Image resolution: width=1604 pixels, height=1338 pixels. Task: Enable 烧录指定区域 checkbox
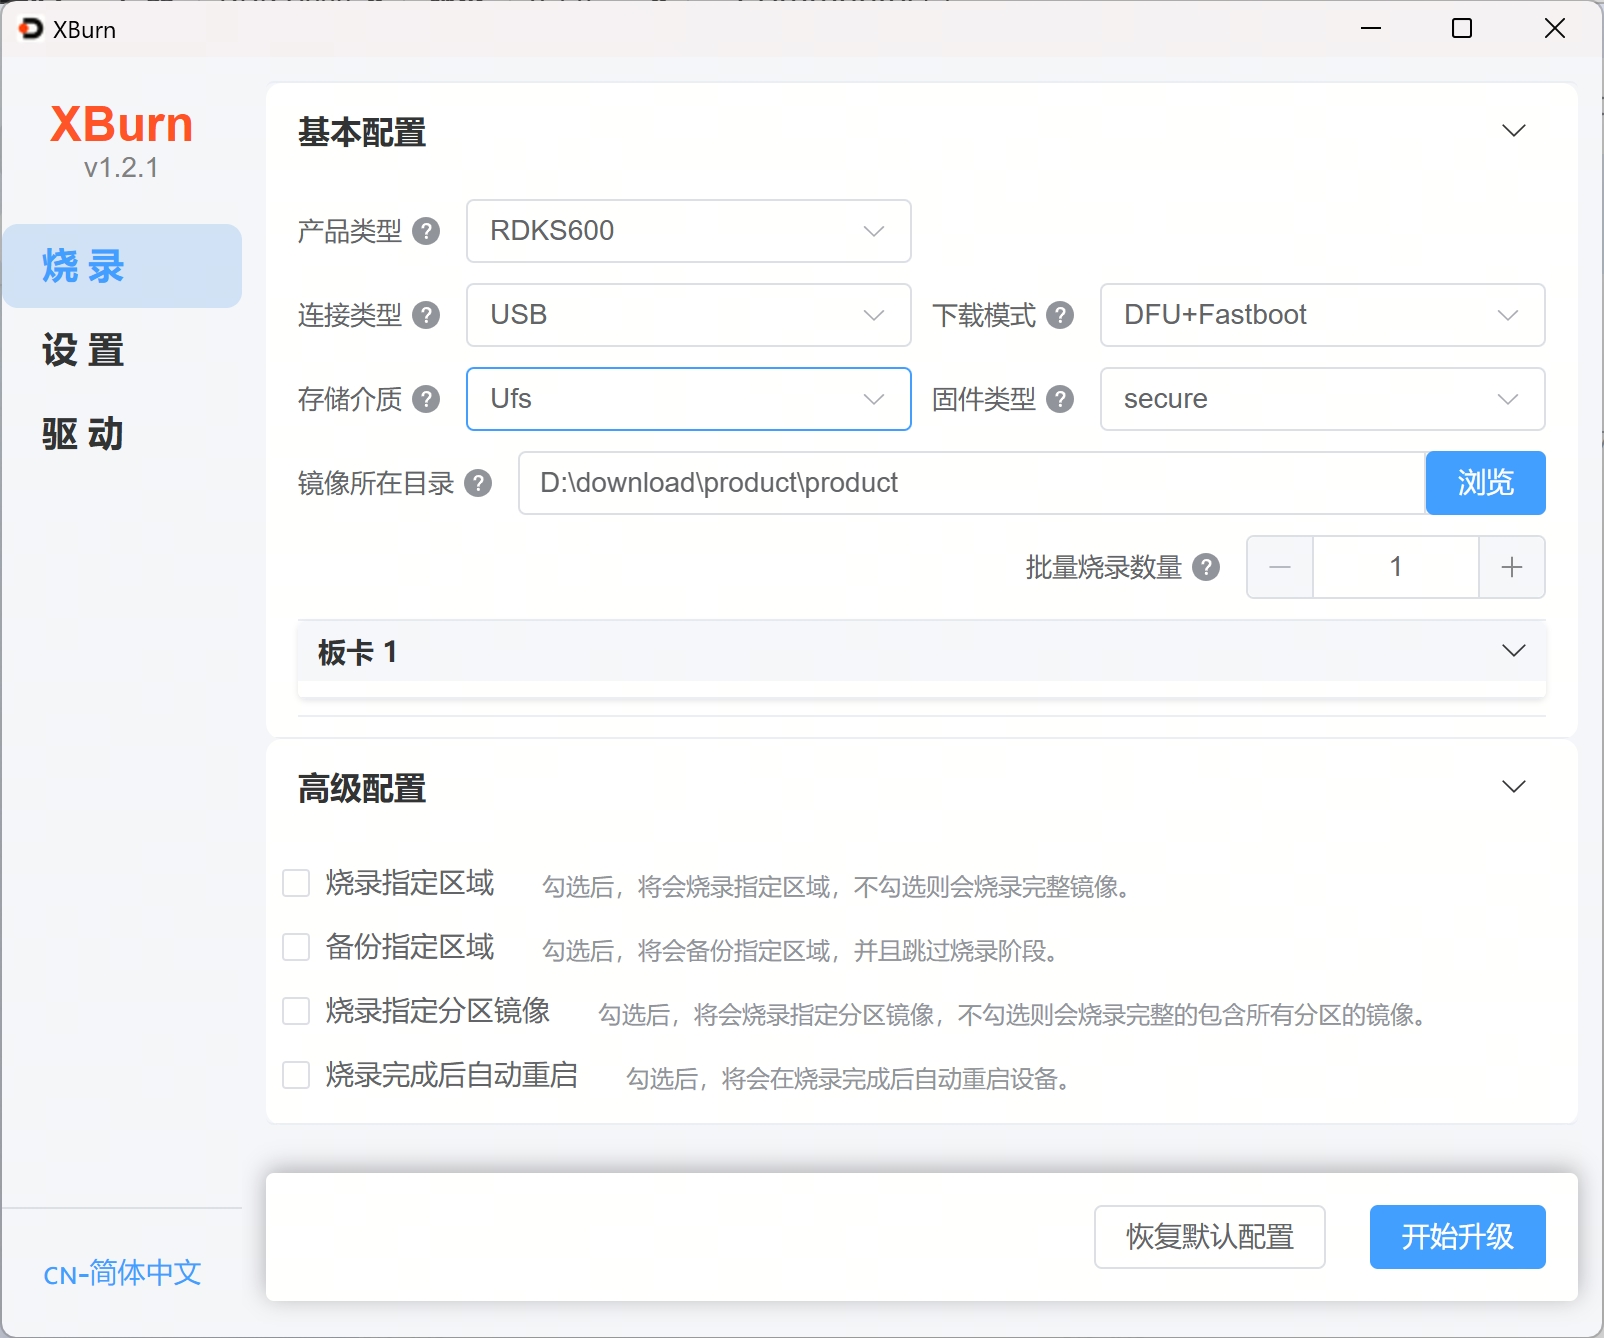tap(296, 883)
